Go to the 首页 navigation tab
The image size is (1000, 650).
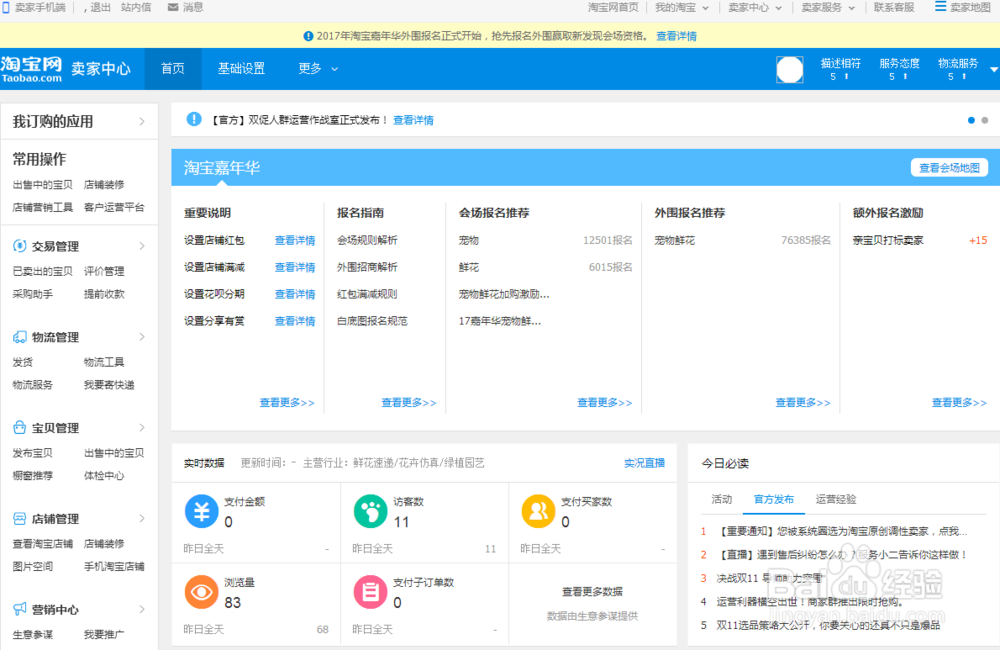[x=173, y=69]
